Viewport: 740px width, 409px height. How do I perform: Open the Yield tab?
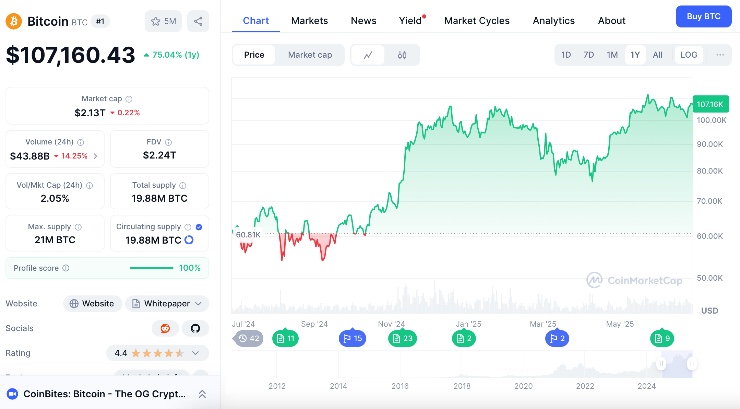pos(411,21)
